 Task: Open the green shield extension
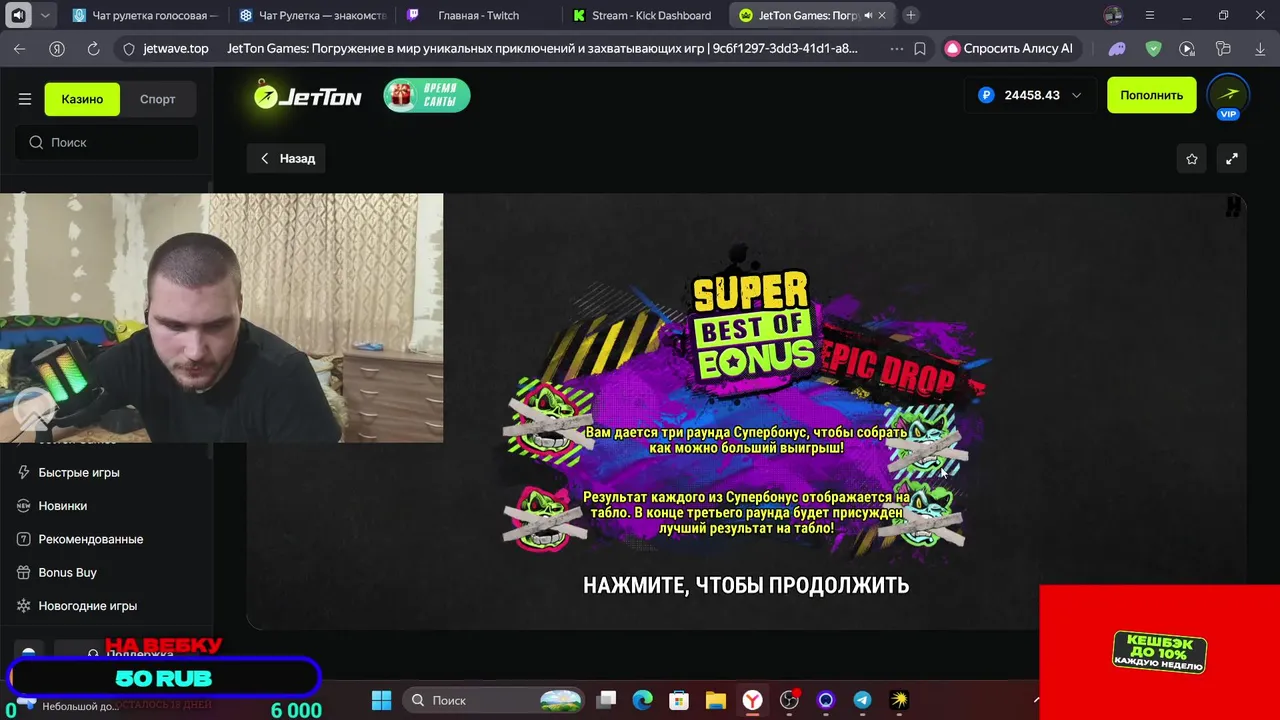[1153, 48]
